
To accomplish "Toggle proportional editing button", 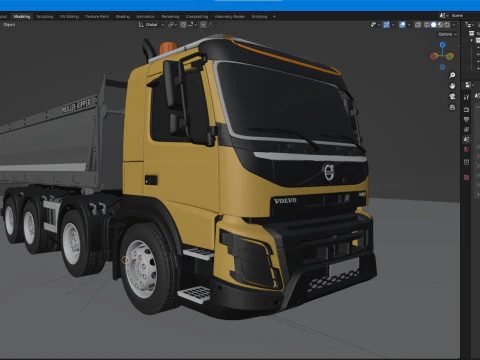I will [203, 25].
